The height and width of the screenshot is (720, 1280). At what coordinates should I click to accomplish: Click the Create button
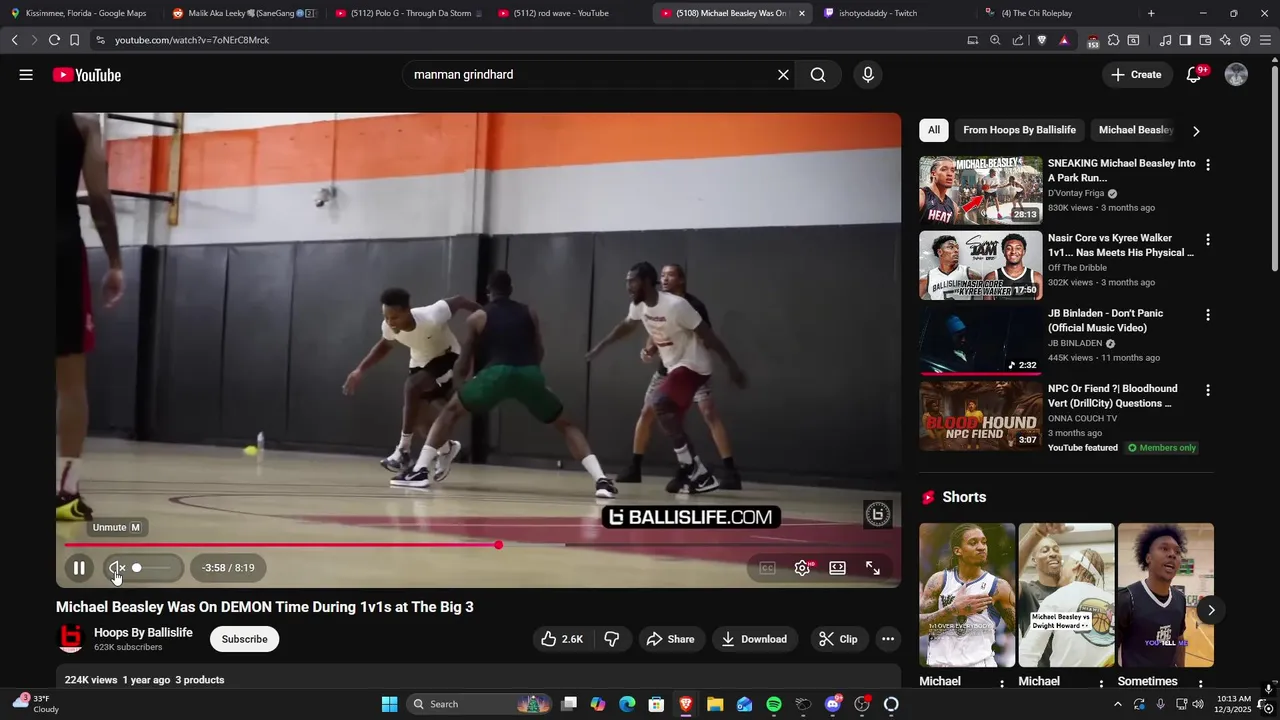point(1137,75)
